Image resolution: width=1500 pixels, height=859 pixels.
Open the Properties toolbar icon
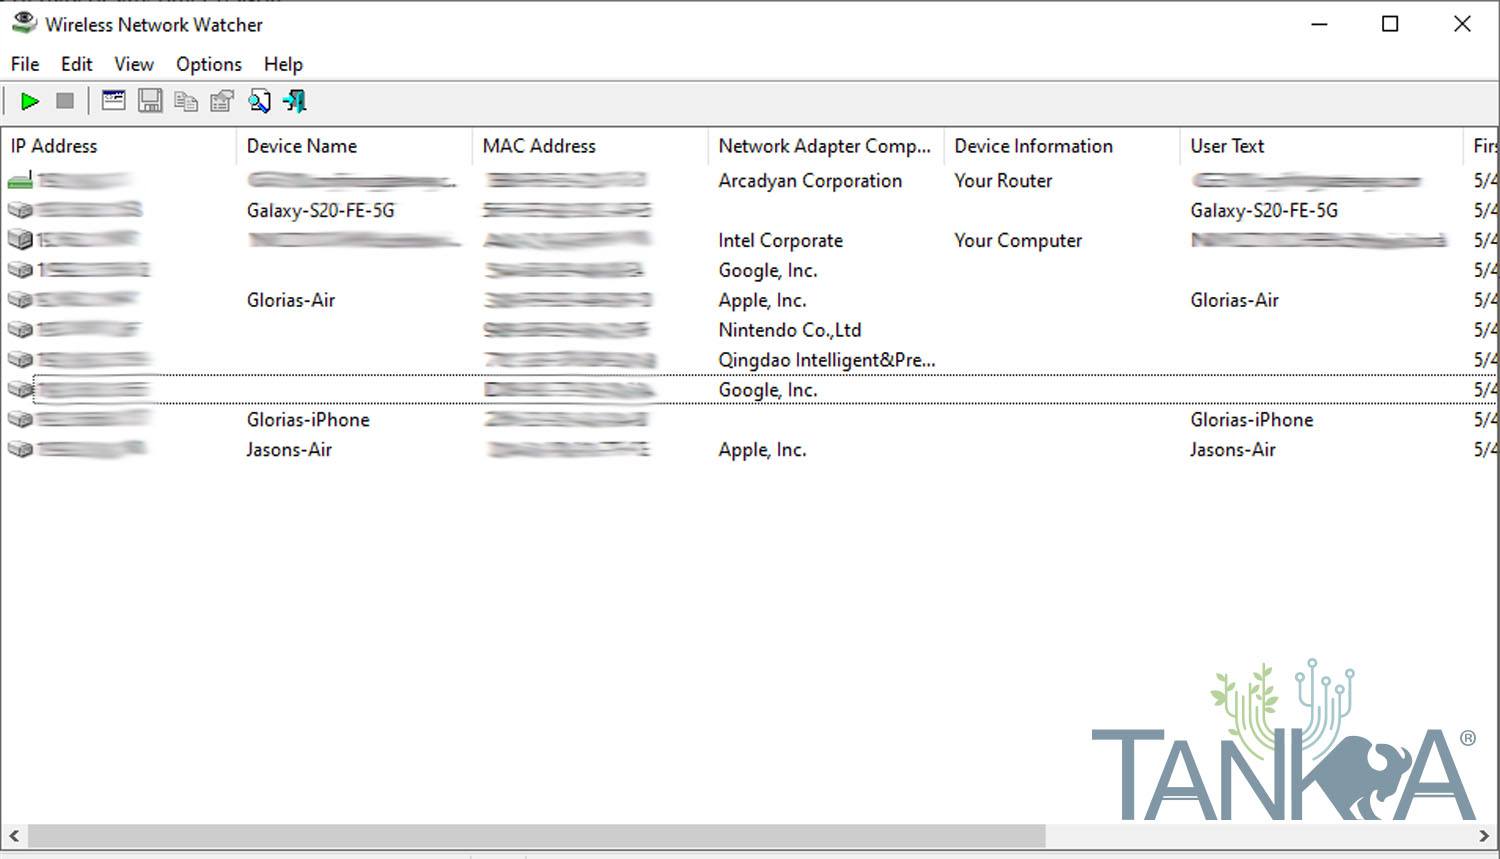click(222, 101)
